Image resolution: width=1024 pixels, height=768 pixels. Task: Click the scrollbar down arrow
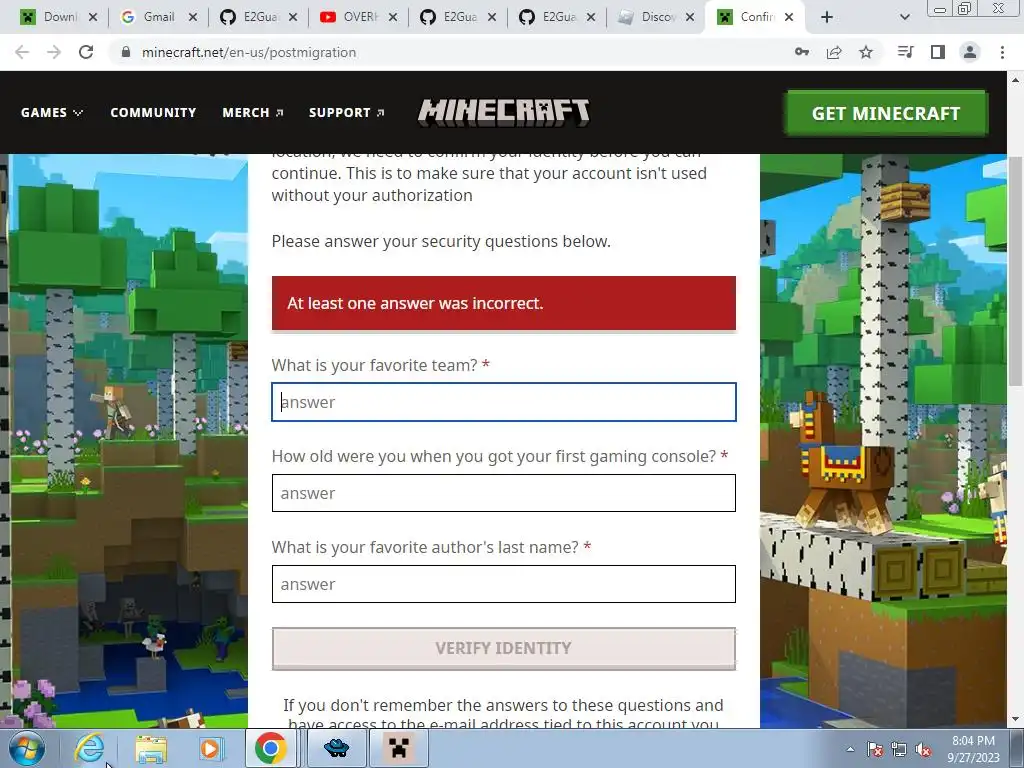point(1015,719)
